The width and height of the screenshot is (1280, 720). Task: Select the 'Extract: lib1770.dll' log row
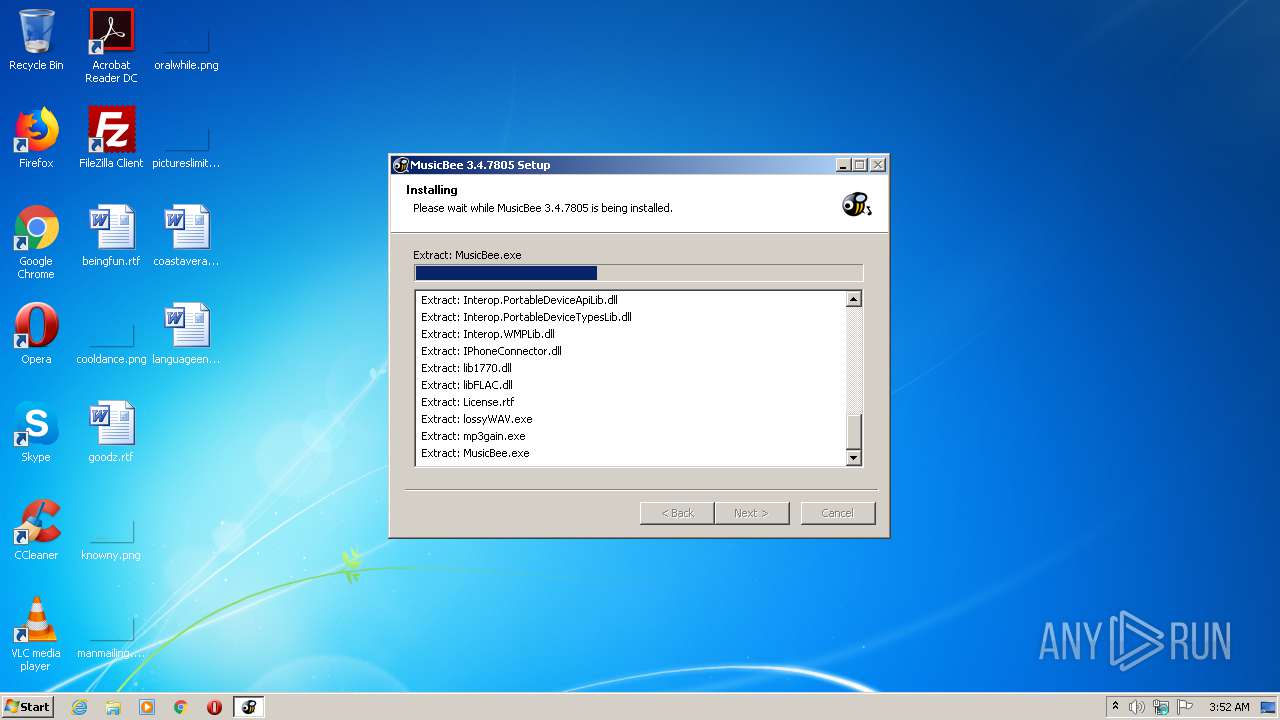tap(630, 368)
